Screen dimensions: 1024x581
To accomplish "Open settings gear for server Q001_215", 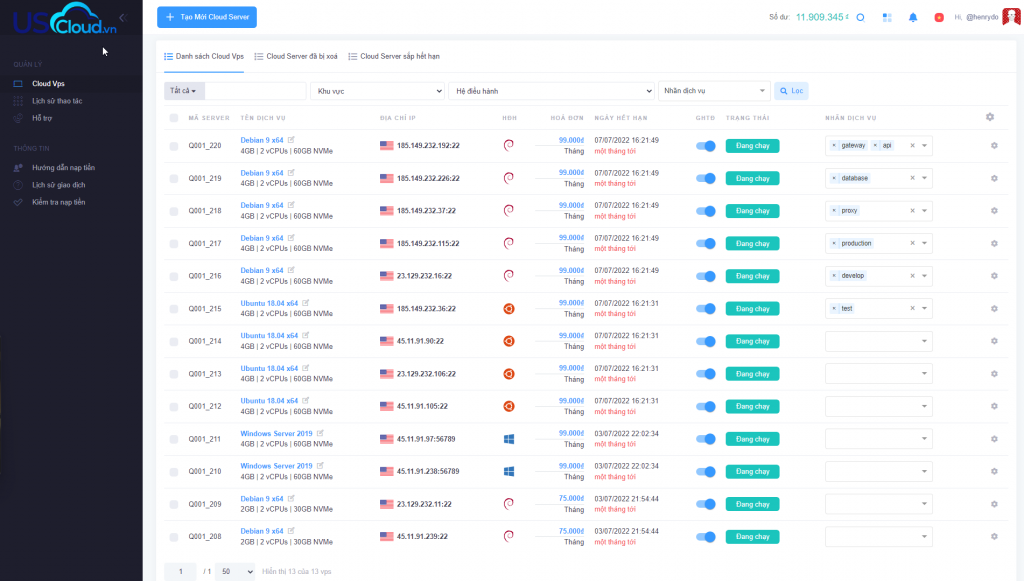I will pyautogui.click(x=994, y=308).
